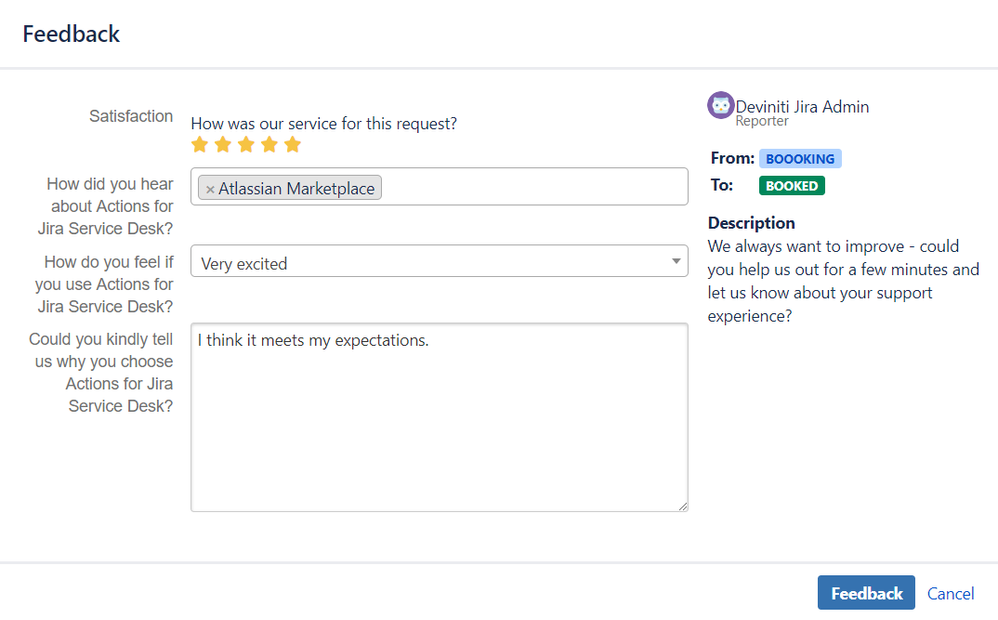Give a five-star rating with the last star
The height and width of the screenshot is (620, 998).
(x=292, y=144)
